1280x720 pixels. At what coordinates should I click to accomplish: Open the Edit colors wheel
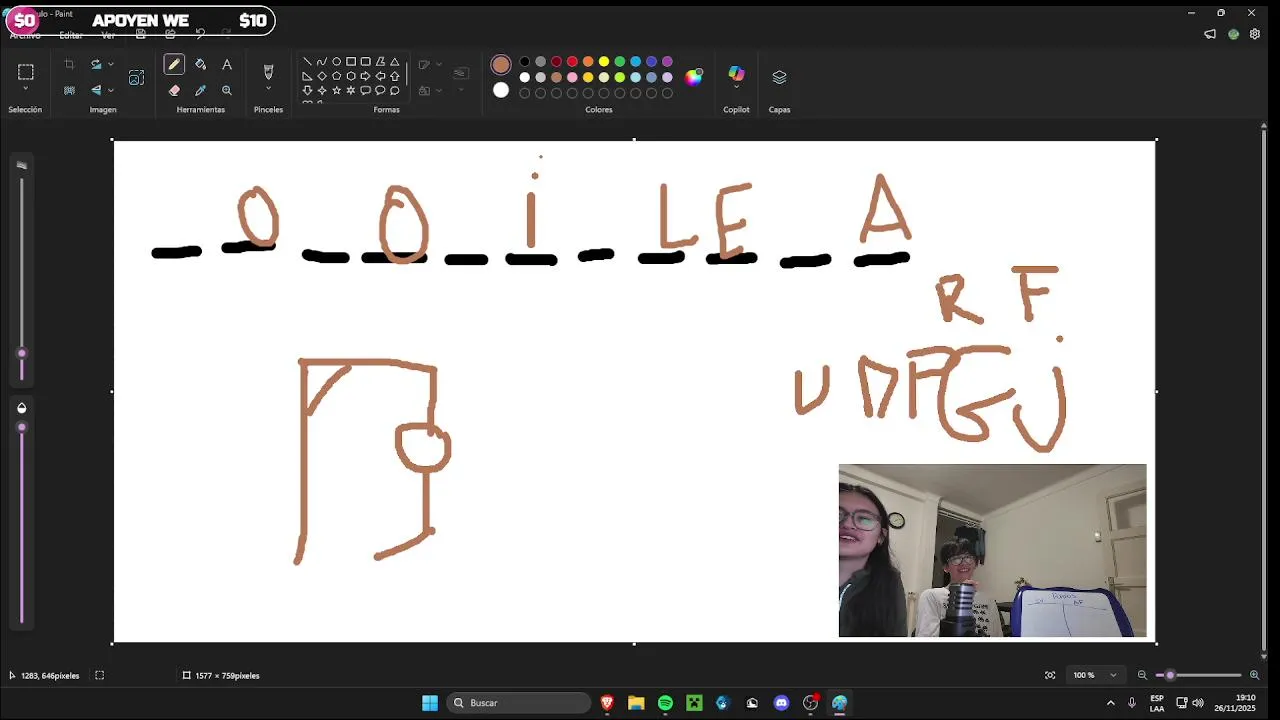694,77
